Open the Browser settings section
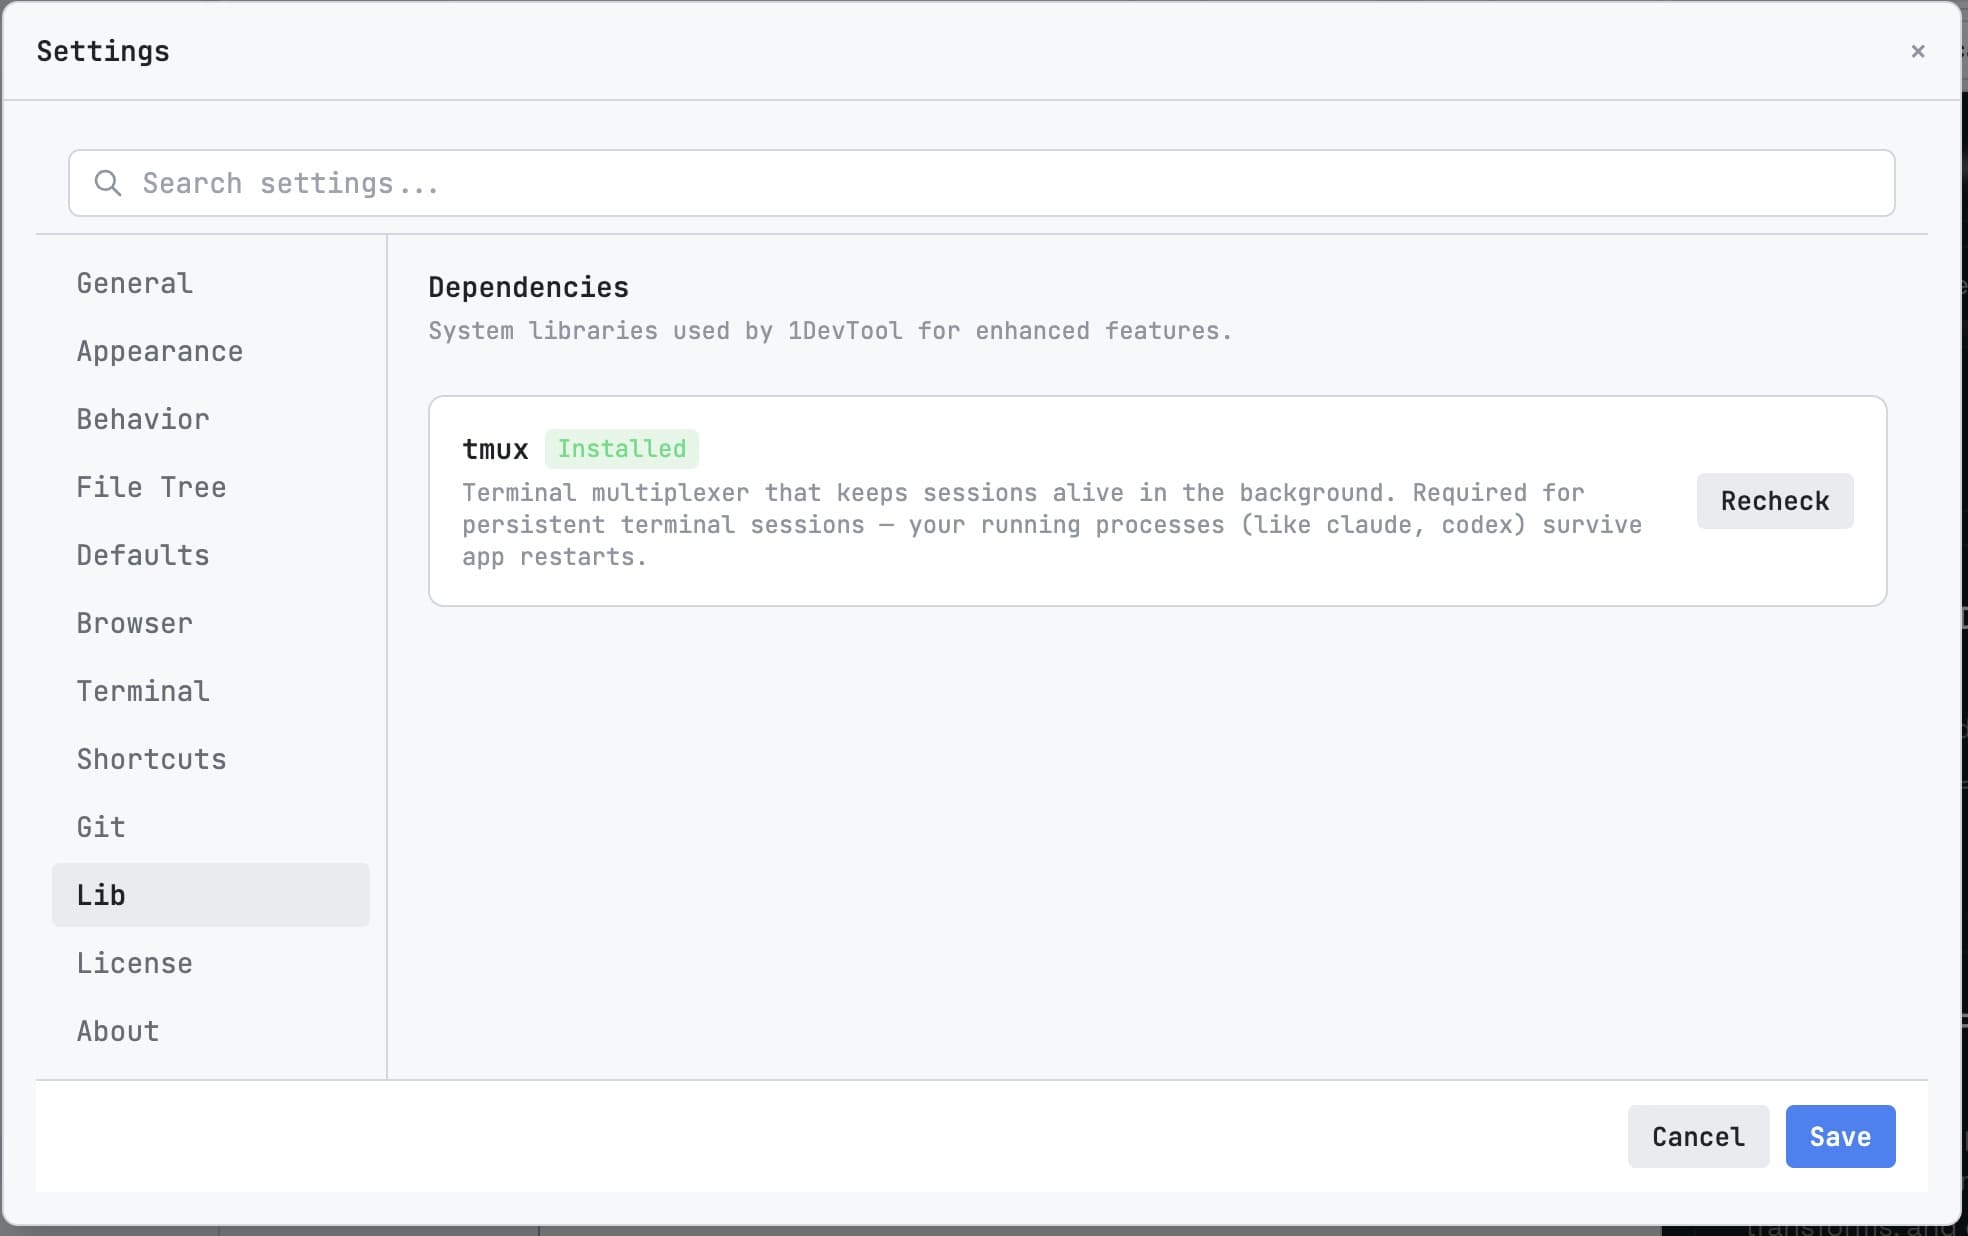The image size is (1968, 1236). click(134, 623)
